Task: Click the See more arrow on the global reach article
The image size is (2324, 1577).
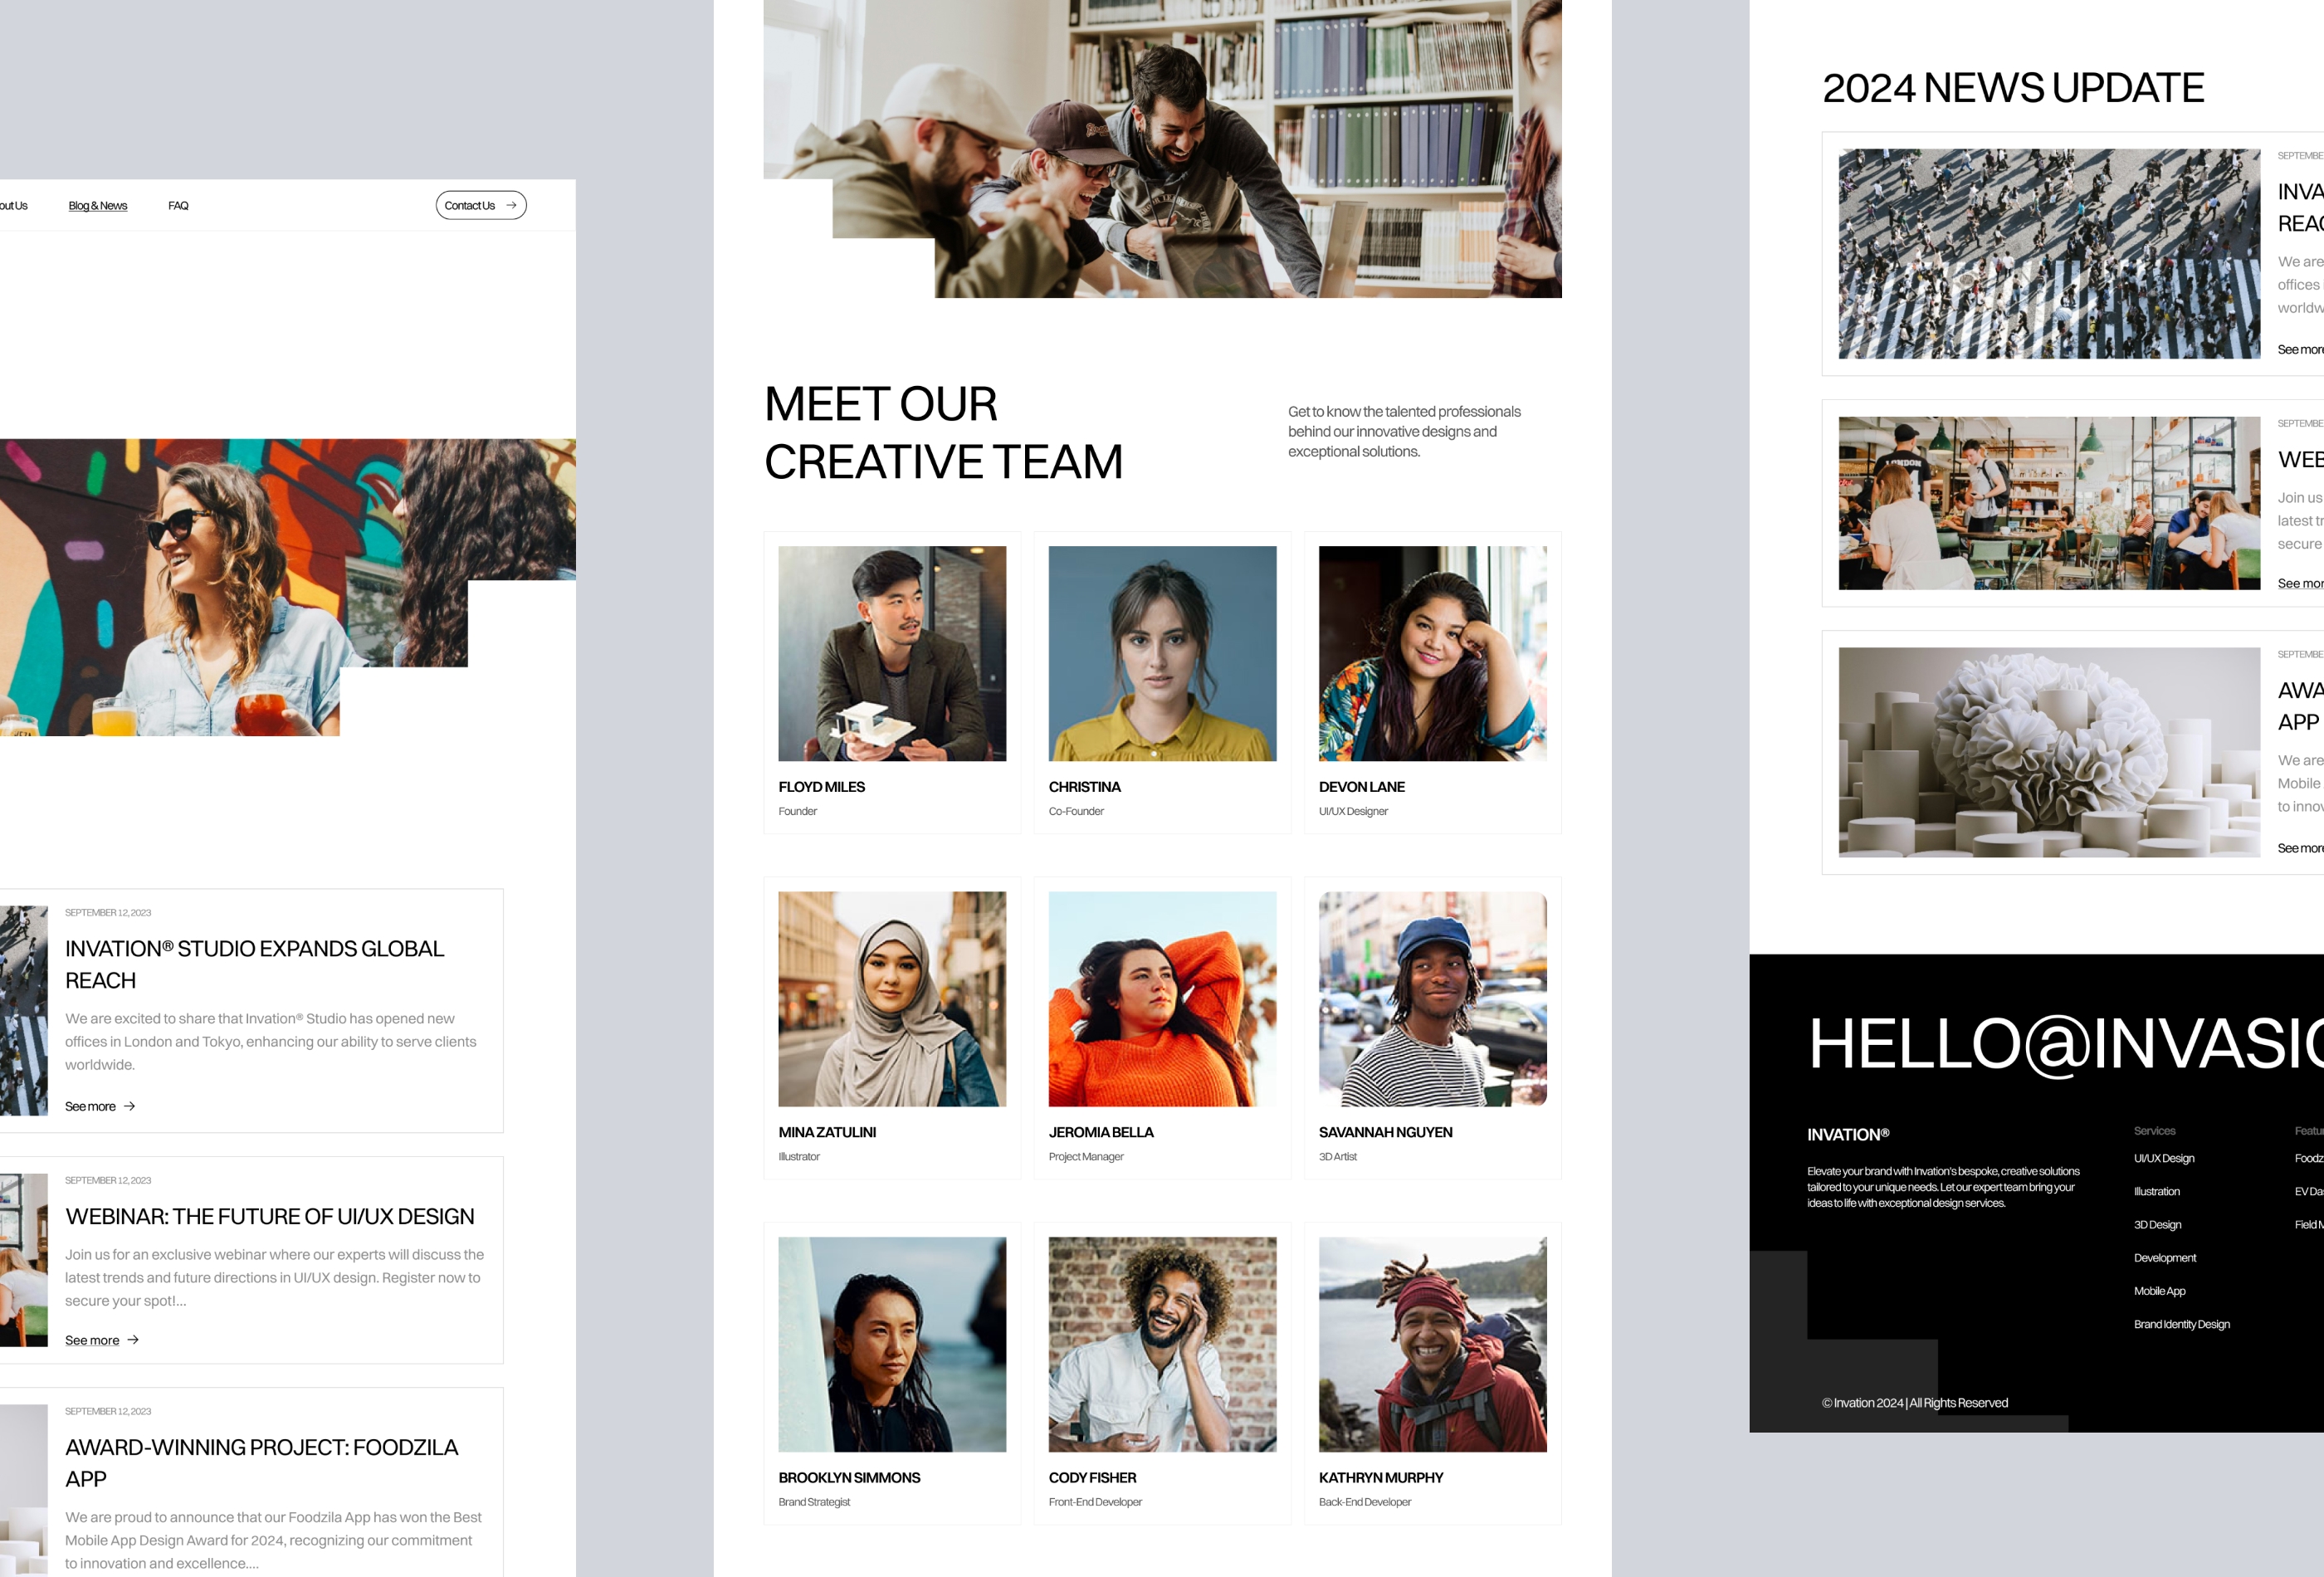Action: pyautogui.click(x=129, y=1106)
